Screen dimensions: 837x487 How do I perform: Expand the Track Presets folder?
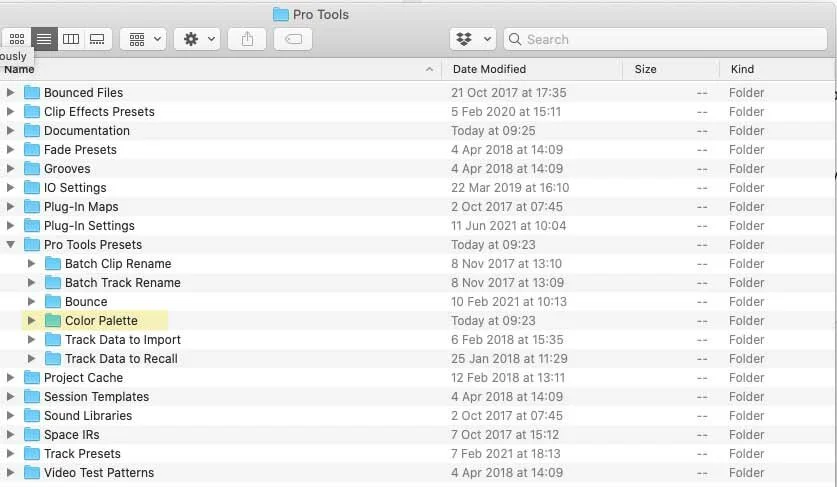tap(10, 453)
